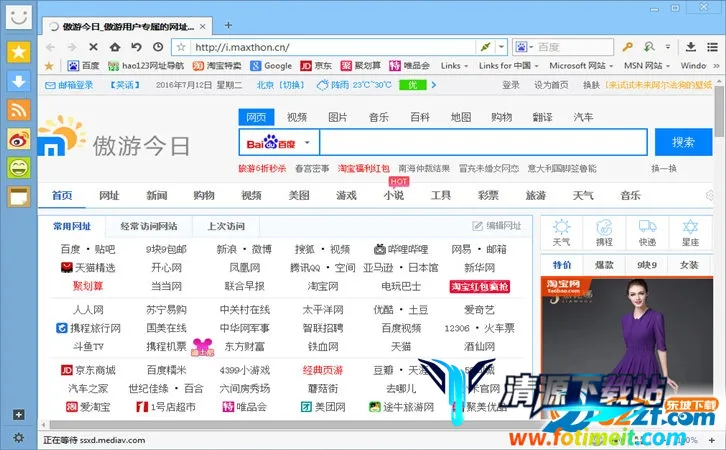This screenshot has width=726, height=450.
Task: Click the address bar URL field
Action: 330,47
